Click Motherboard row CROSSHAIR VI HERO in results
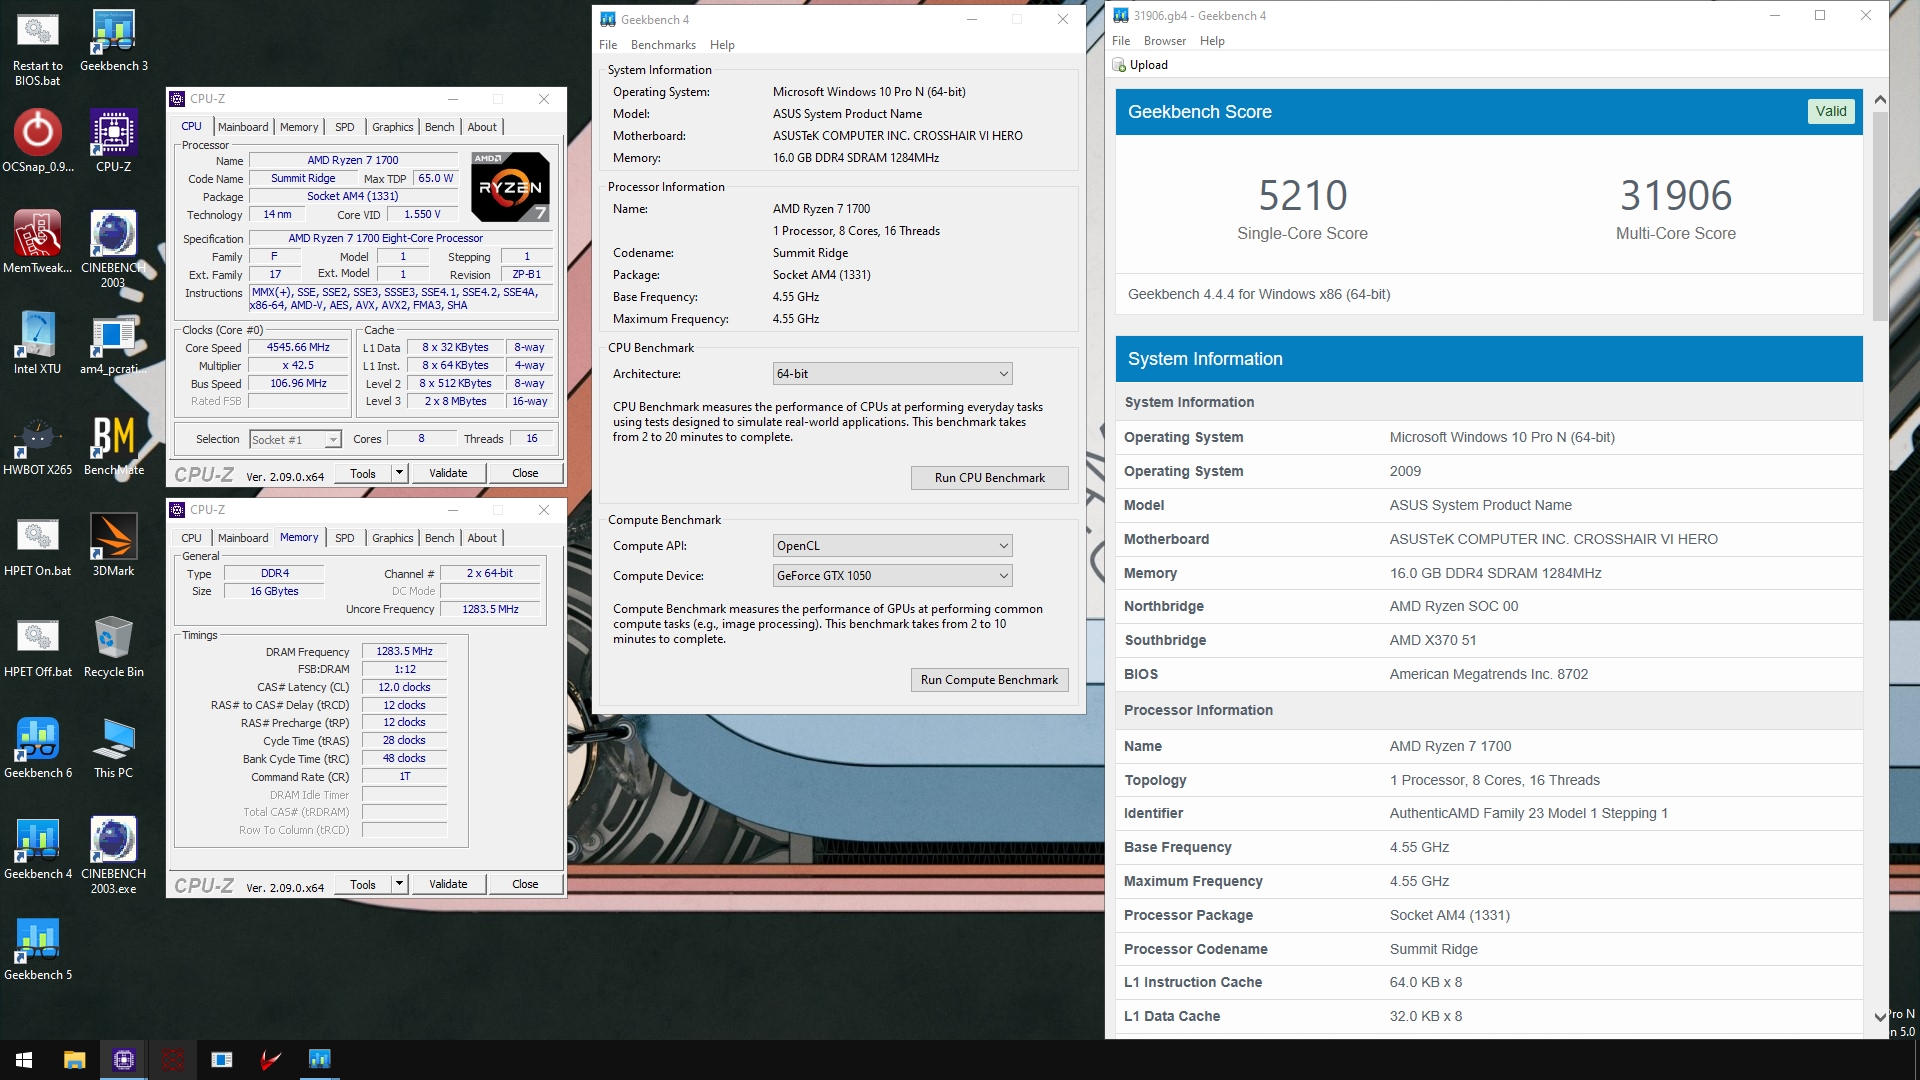This screenshot has width=1920, height=1080. pyautogui.click(x=1489, y=539)
